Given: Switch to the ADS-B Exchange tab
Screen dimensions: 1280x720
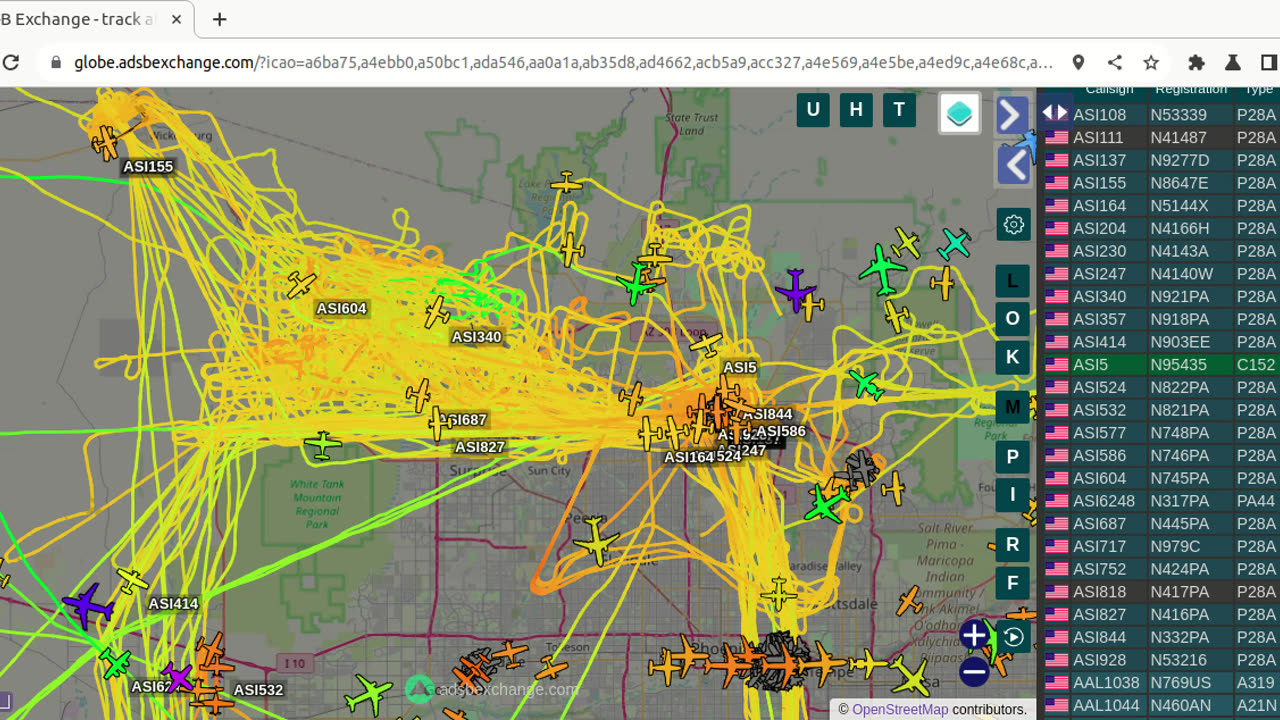Looking at the screenshot, I should 78,19.
